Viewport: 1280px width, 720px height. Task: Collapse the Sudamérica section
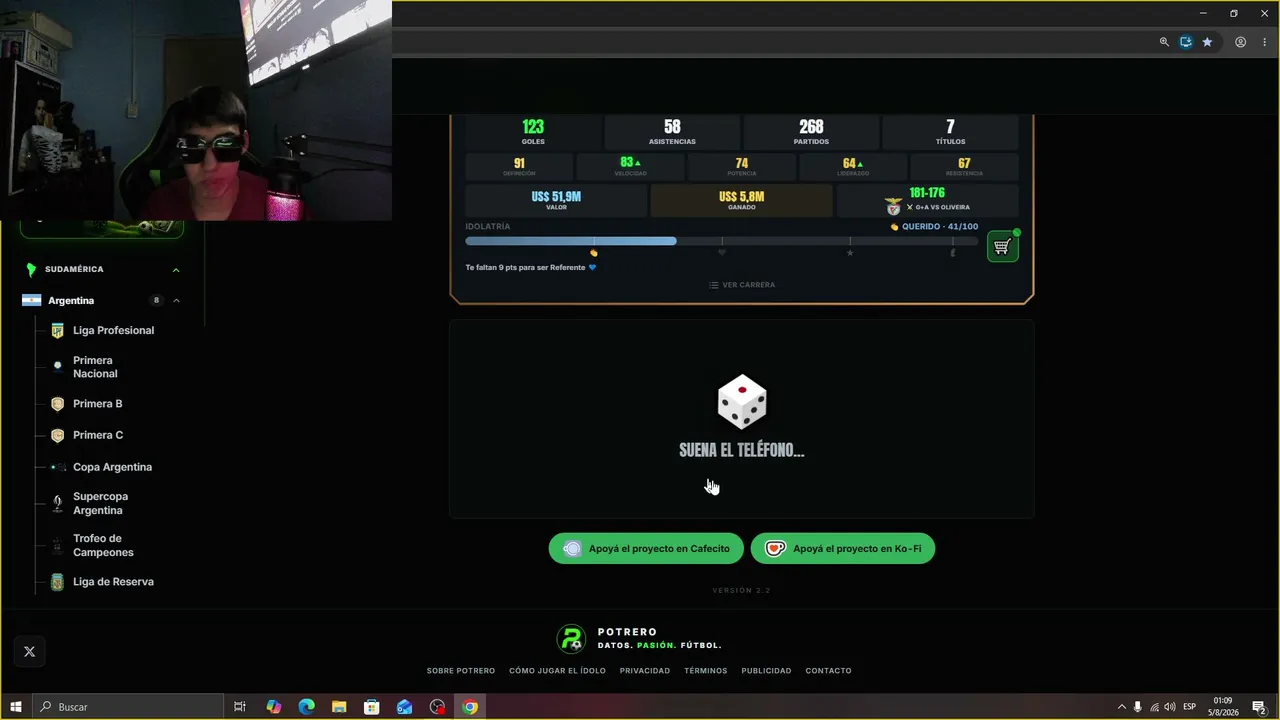pyautogui.click(x=176, y=270)
